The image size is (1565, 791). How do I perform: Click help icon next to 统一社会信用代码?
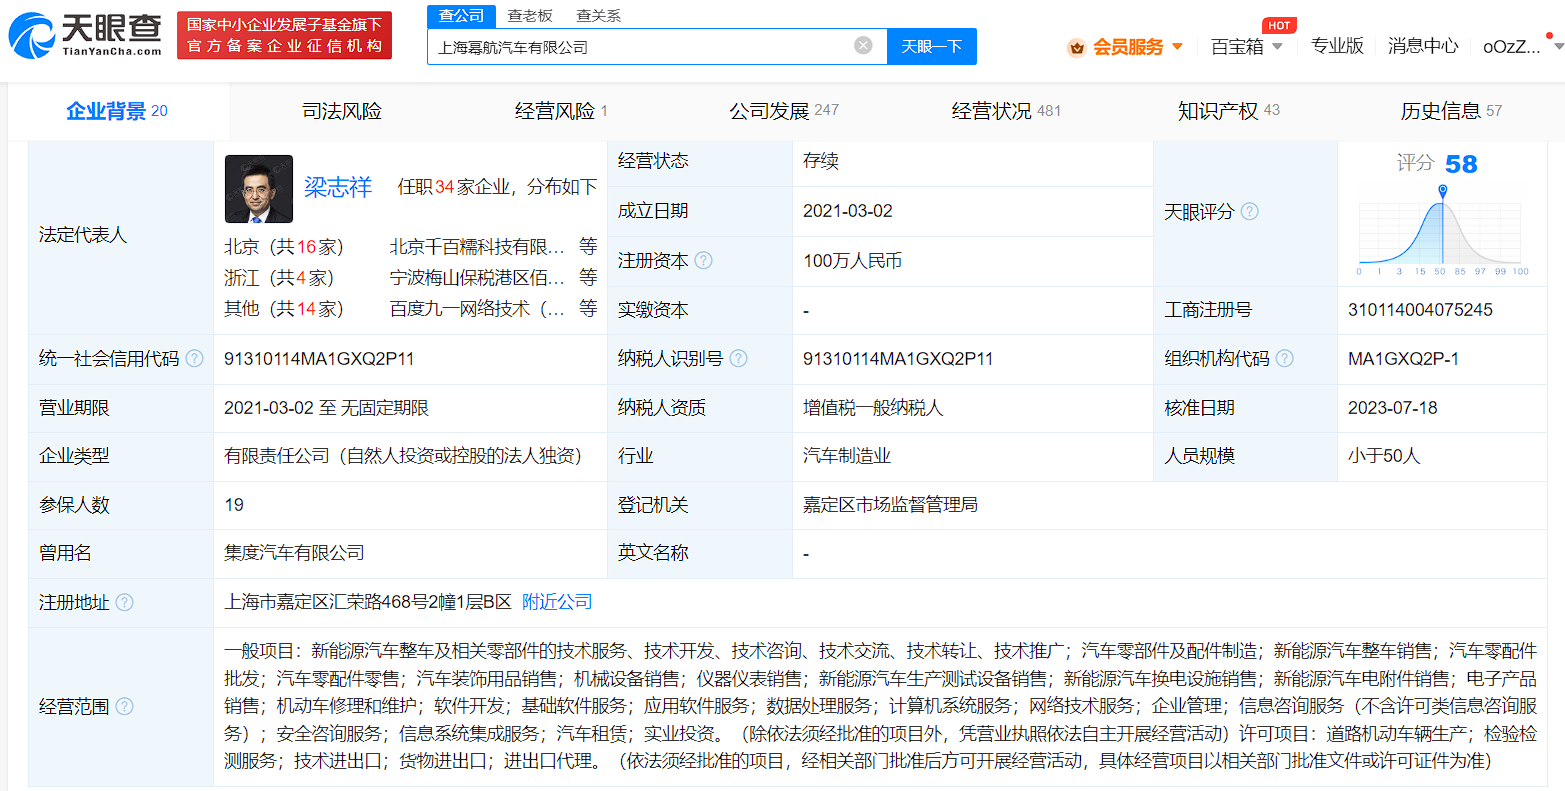[x=195, y=359]
